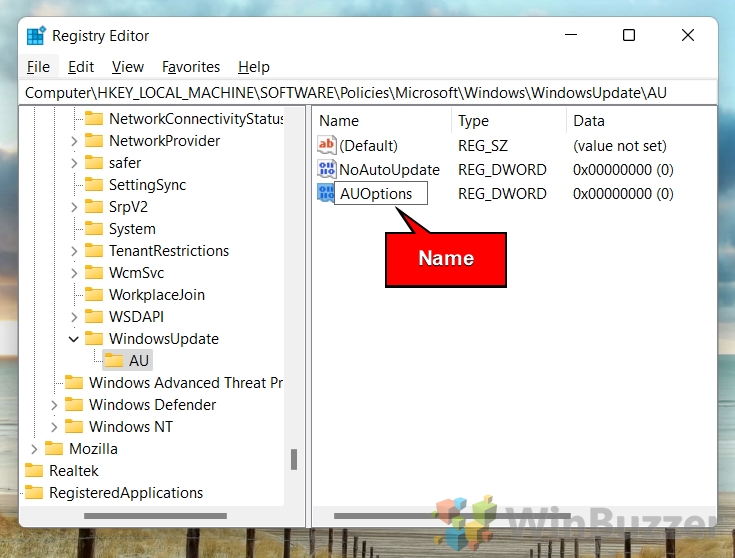Select the NetworkProvider folder icon
The height and width of the screenshot is (558, 735).
point(94,141)
